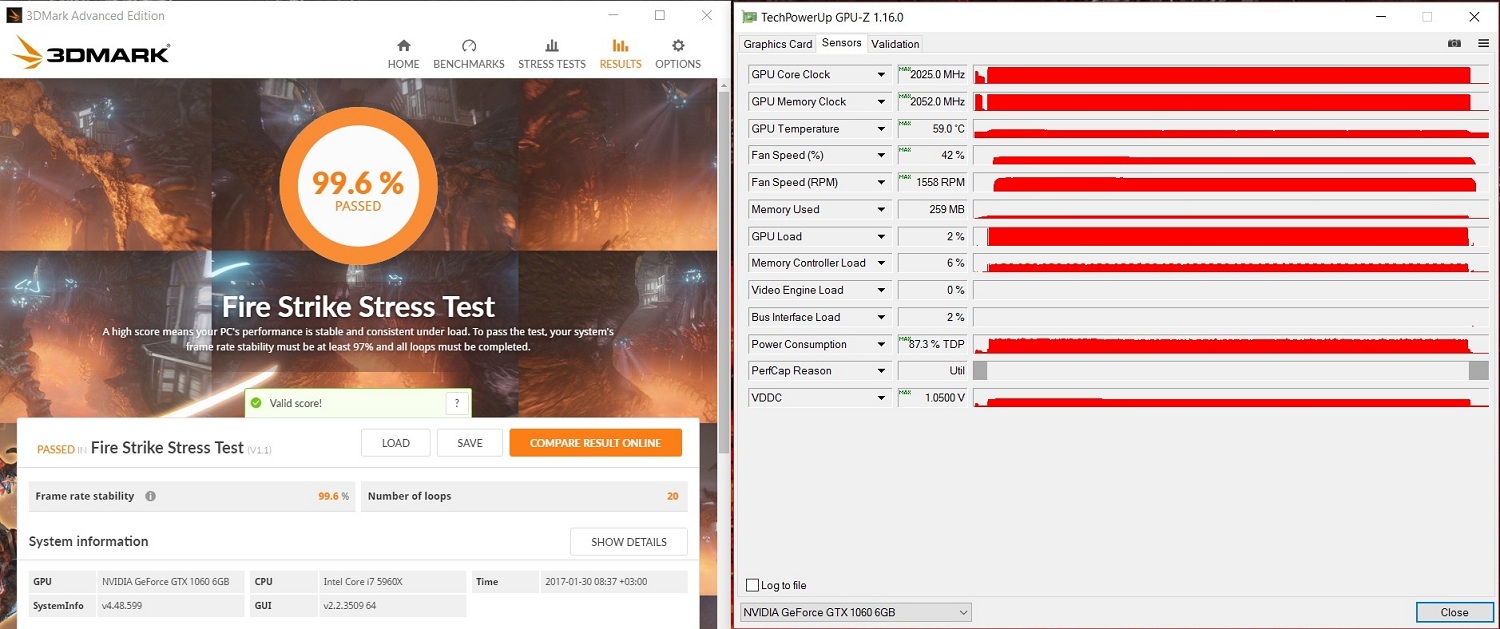Click the PerfCap Reason graph bar

1231,371
